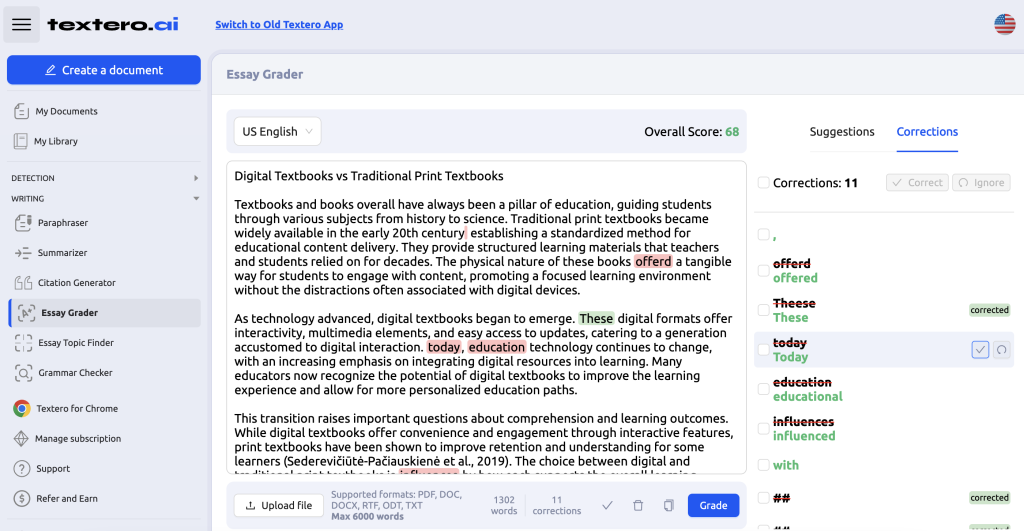Click the Ignore button
This screenshot has width=1024, height=531.
click(981, 183)
